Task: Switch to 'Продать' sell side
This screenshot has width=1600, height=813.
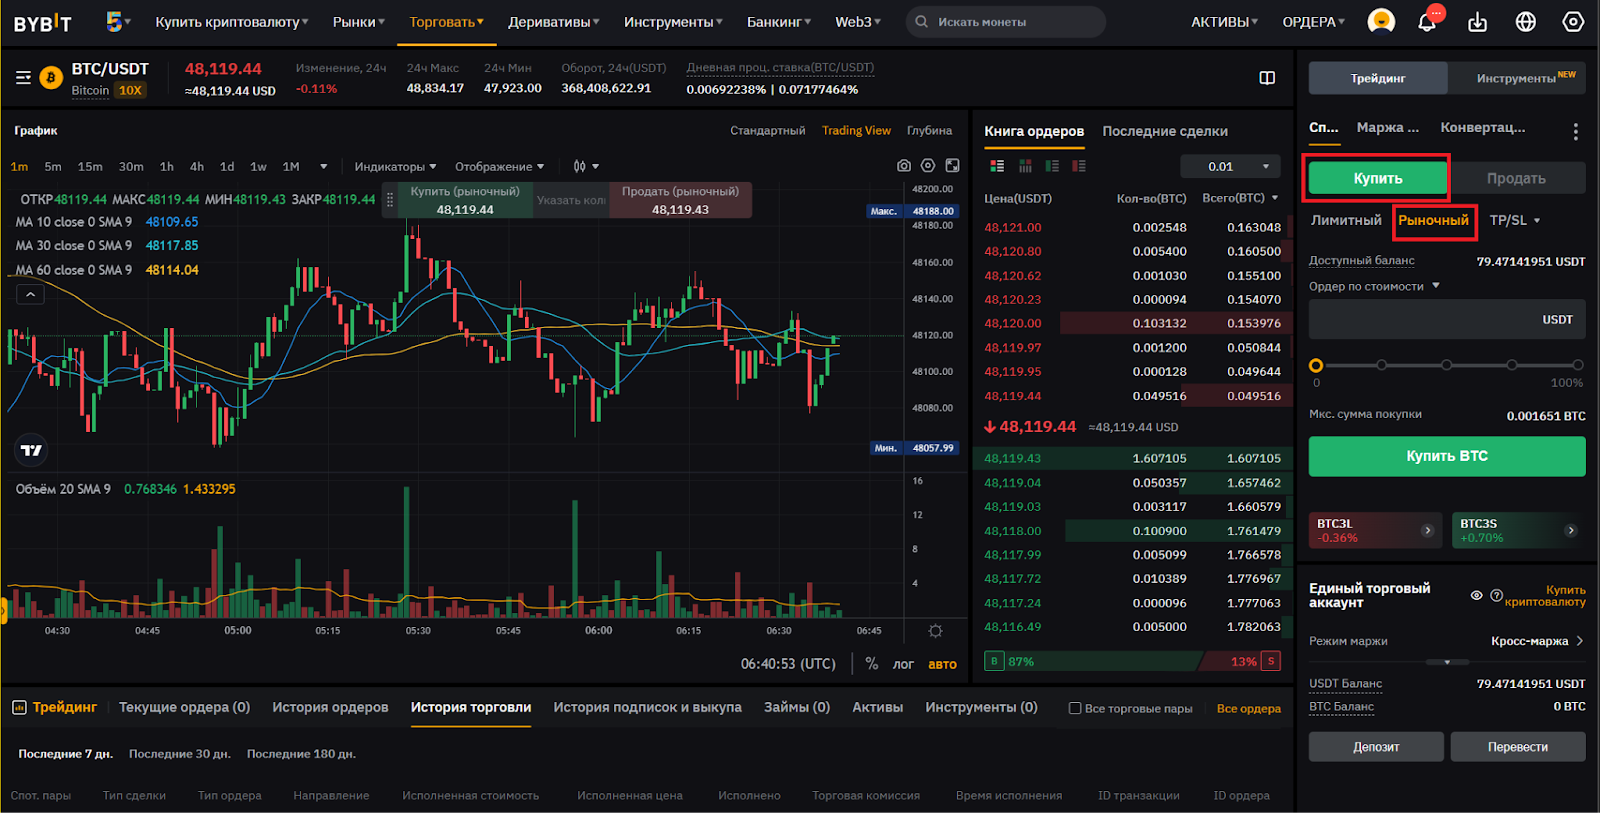Action: [1516, 178]
